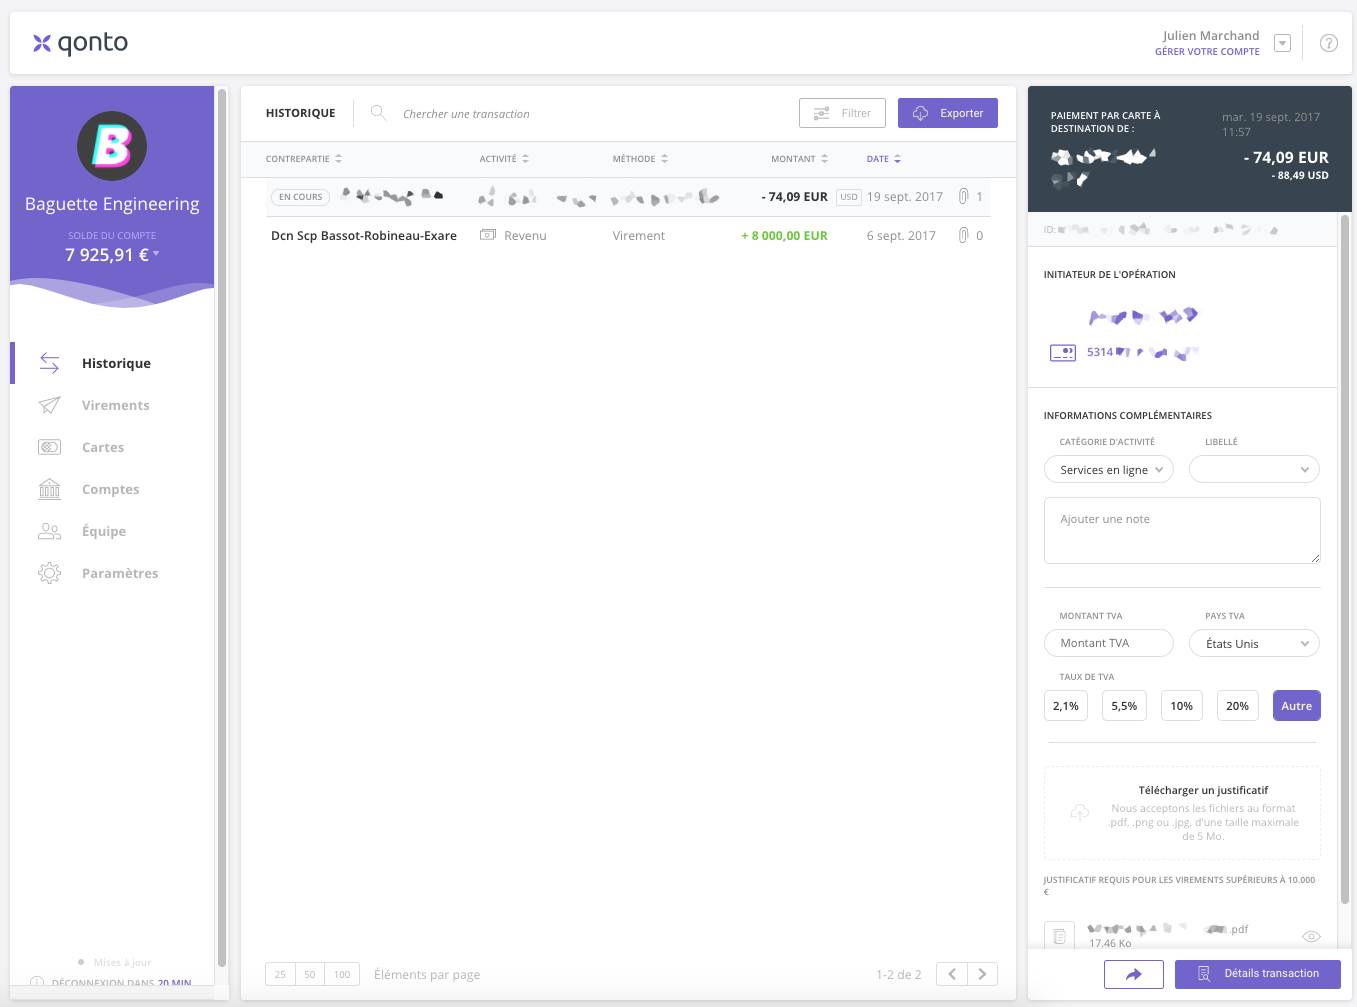The width and height of the screenshot is (1357, 1007).
Task: Click the Comptes bank building icon
Action: (x=49, y=489)
